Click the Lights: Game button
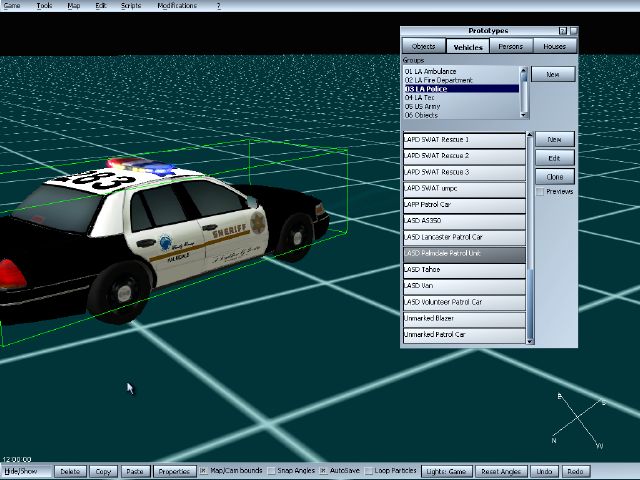Viewport: 640px width, 480px height. pyautogui.click(x=447, y=471)
